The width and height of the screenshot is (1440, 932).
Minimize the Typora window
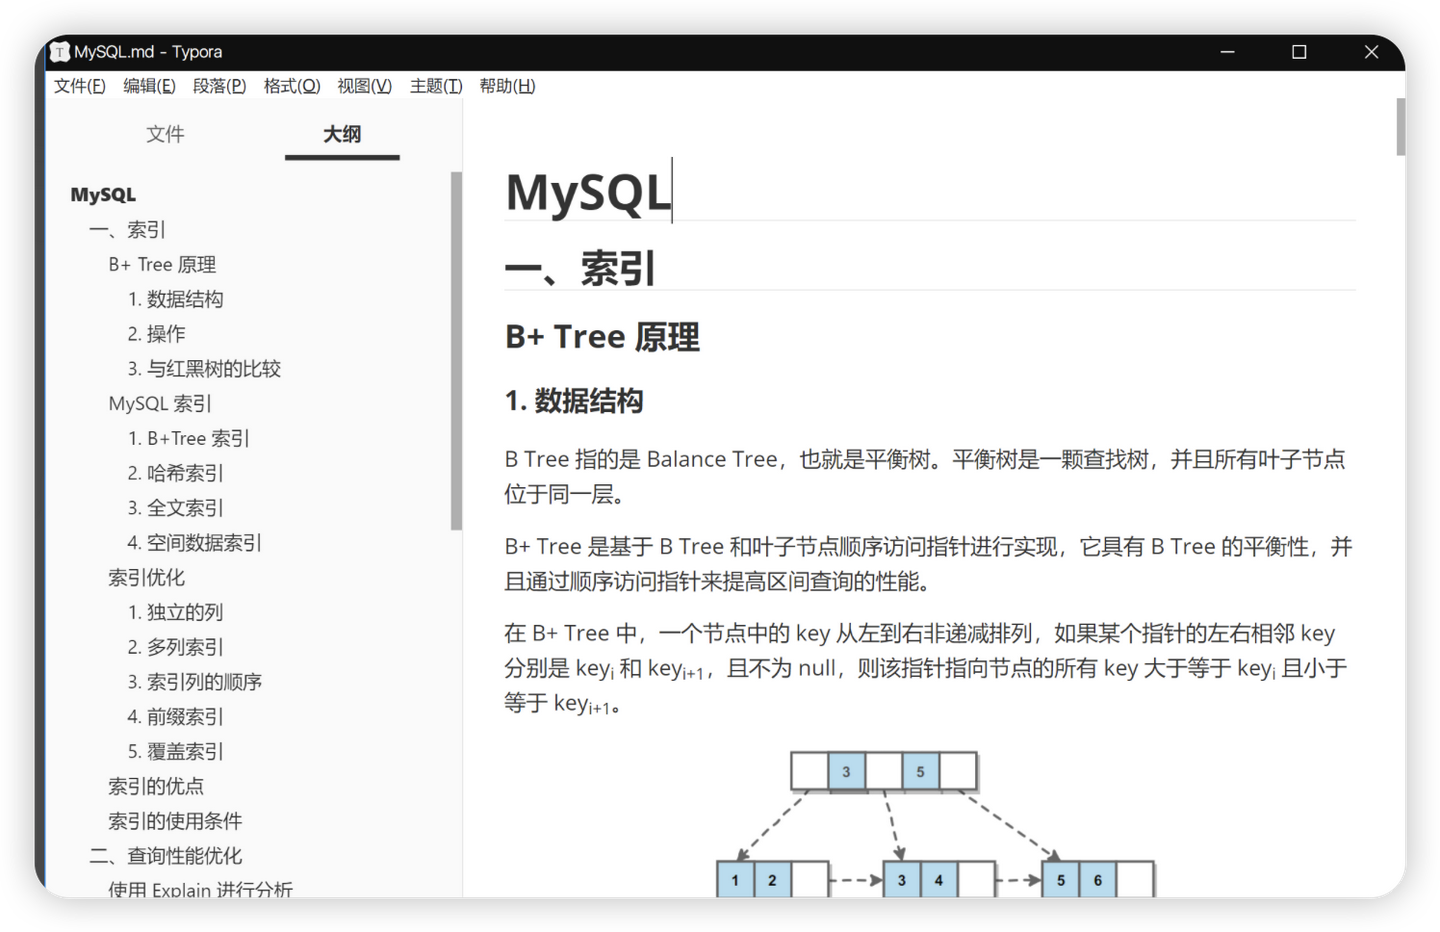click(1227, 52)
